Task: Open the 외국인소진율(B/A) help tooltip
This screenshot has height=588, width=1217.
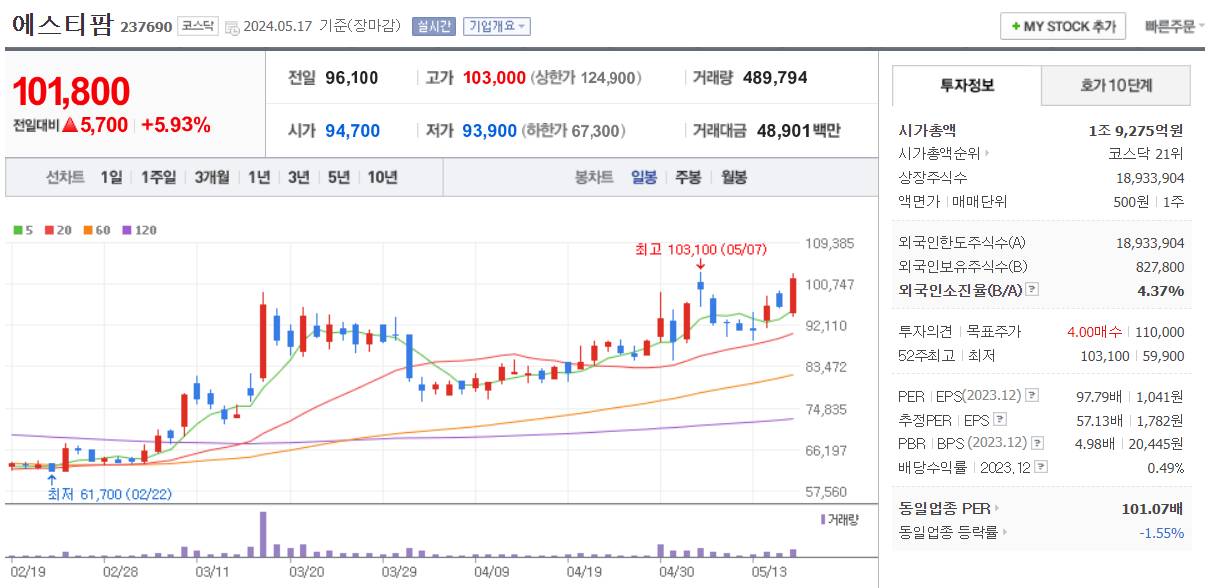Action: pyautogui.click(x=1031, y=291)
